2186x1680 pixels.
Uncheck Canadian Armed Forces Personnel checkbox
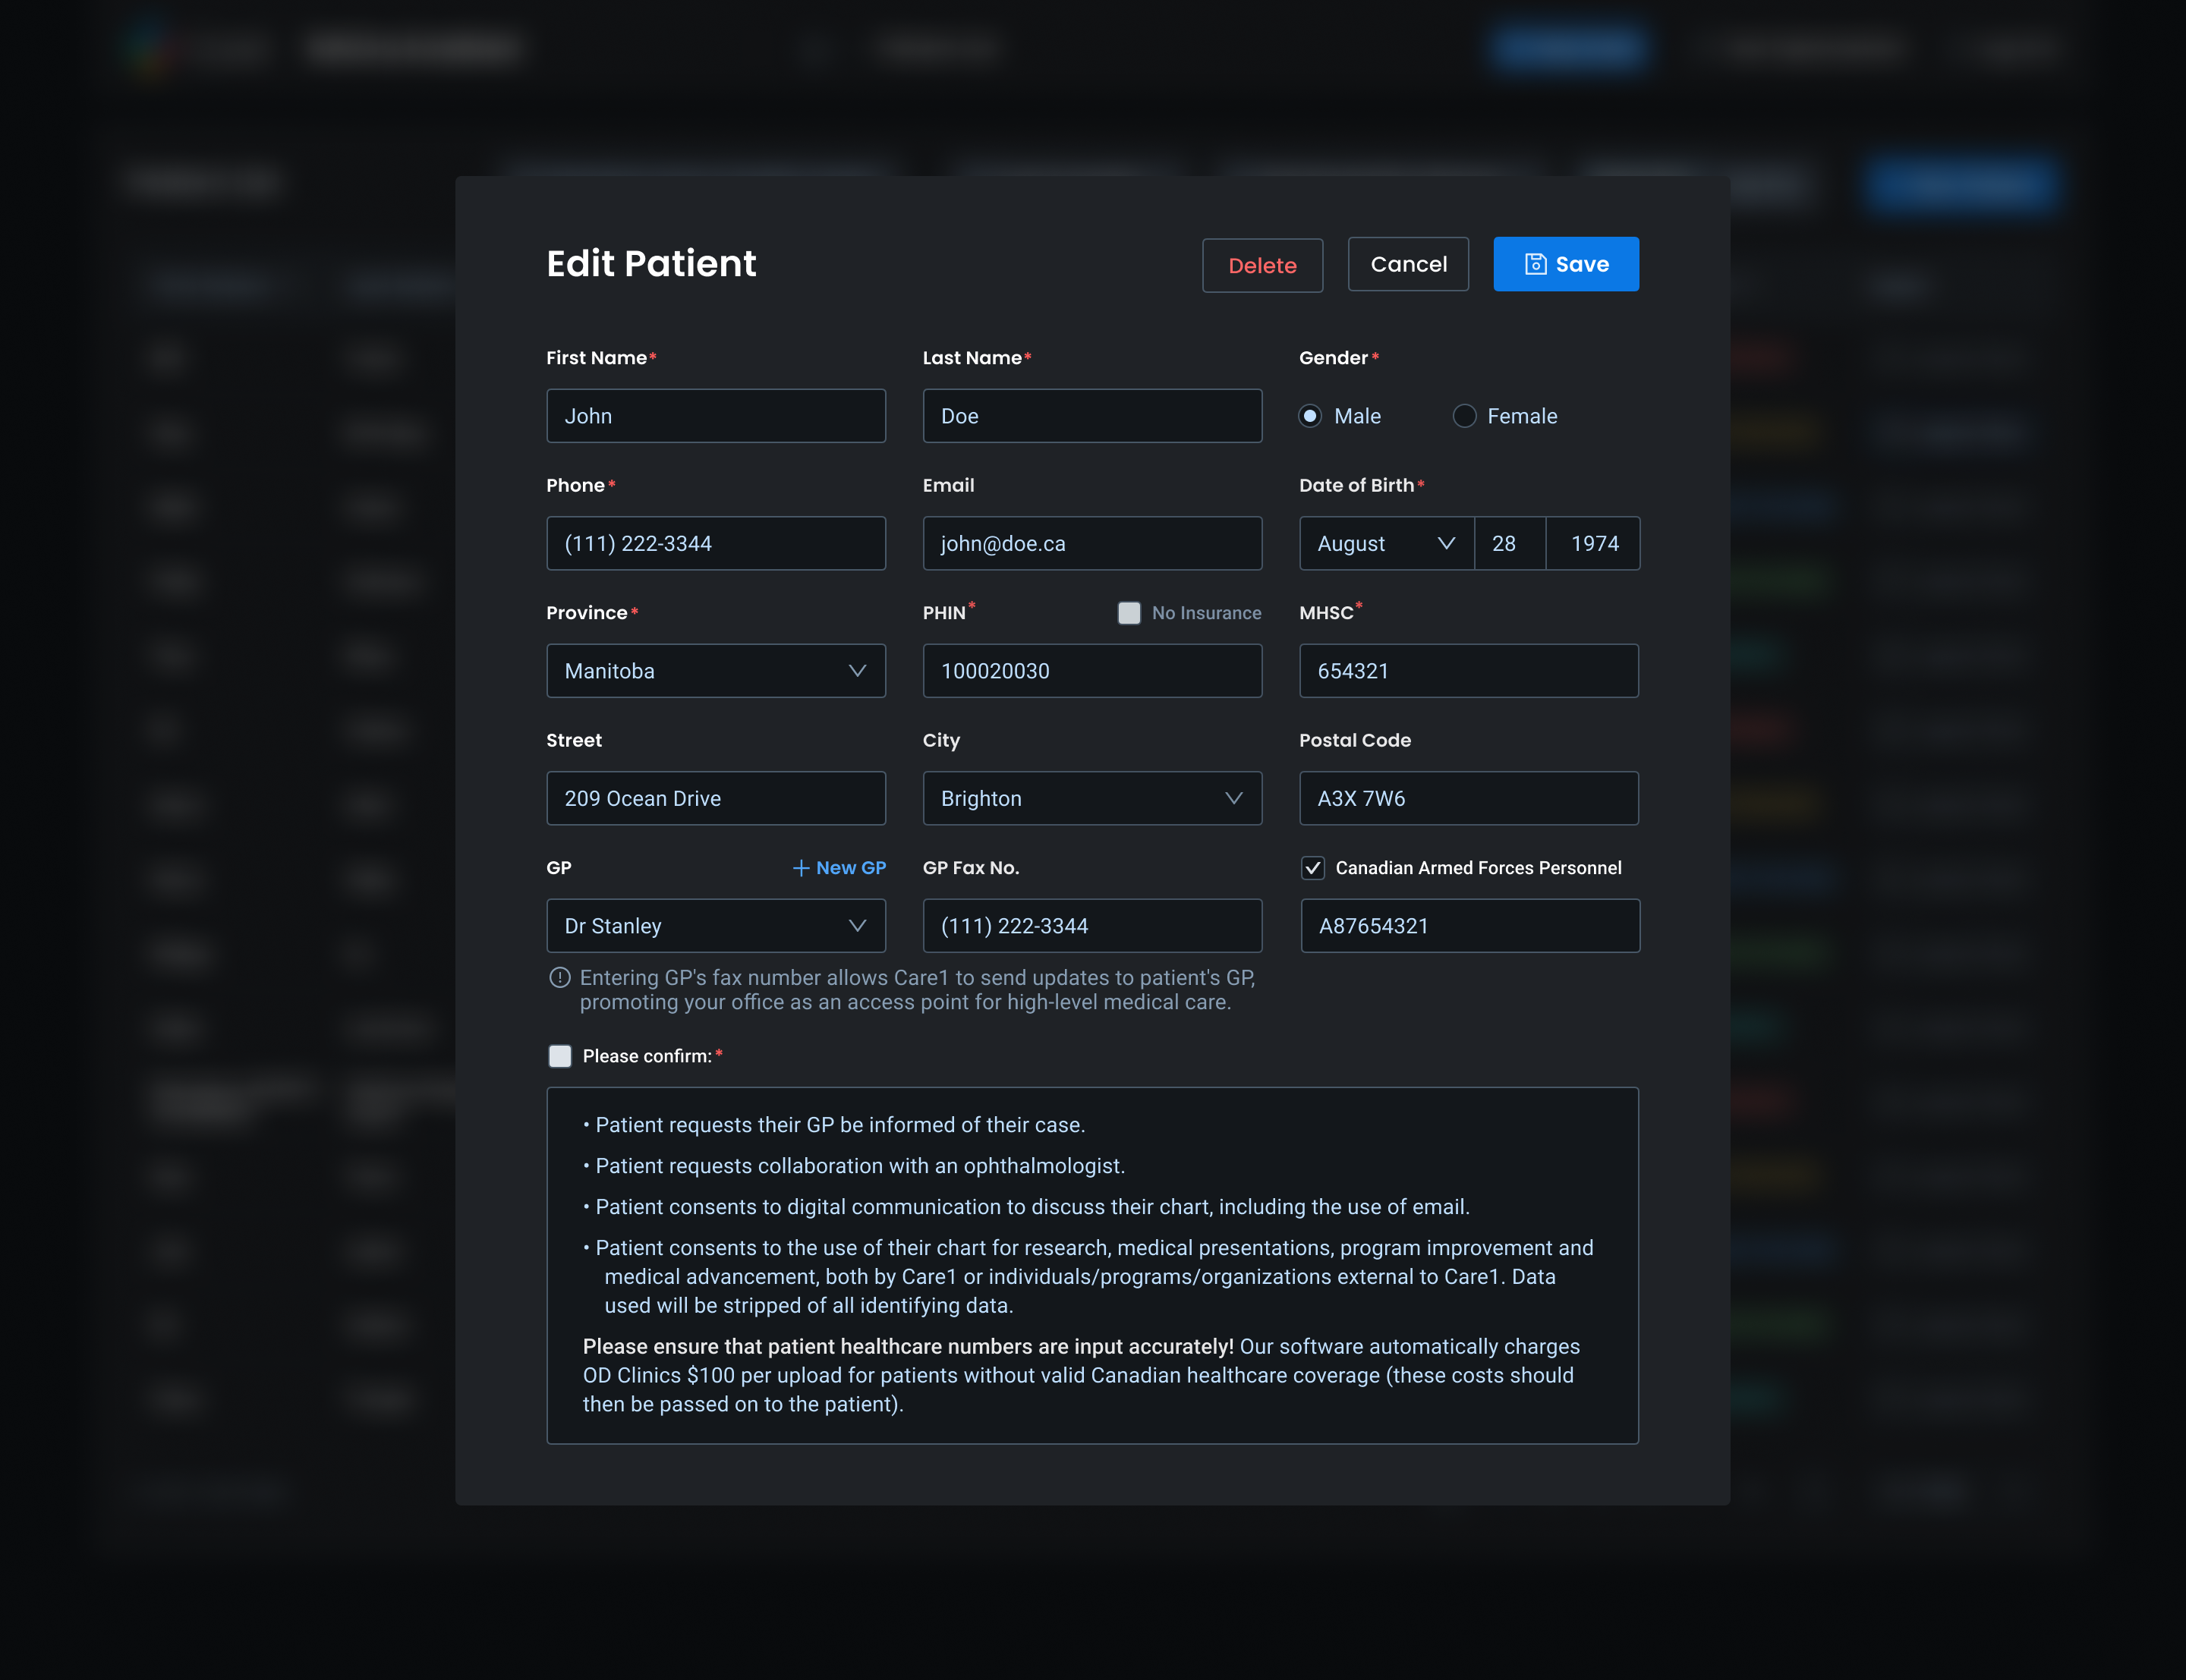point(1312,868)
